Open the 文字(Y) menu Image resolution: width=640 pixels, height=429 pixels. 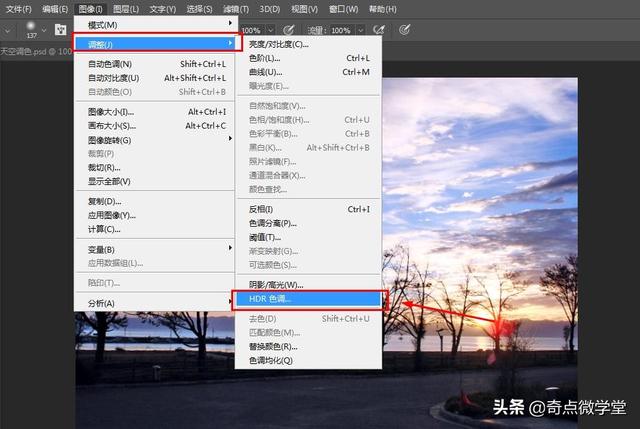point(162,9)
